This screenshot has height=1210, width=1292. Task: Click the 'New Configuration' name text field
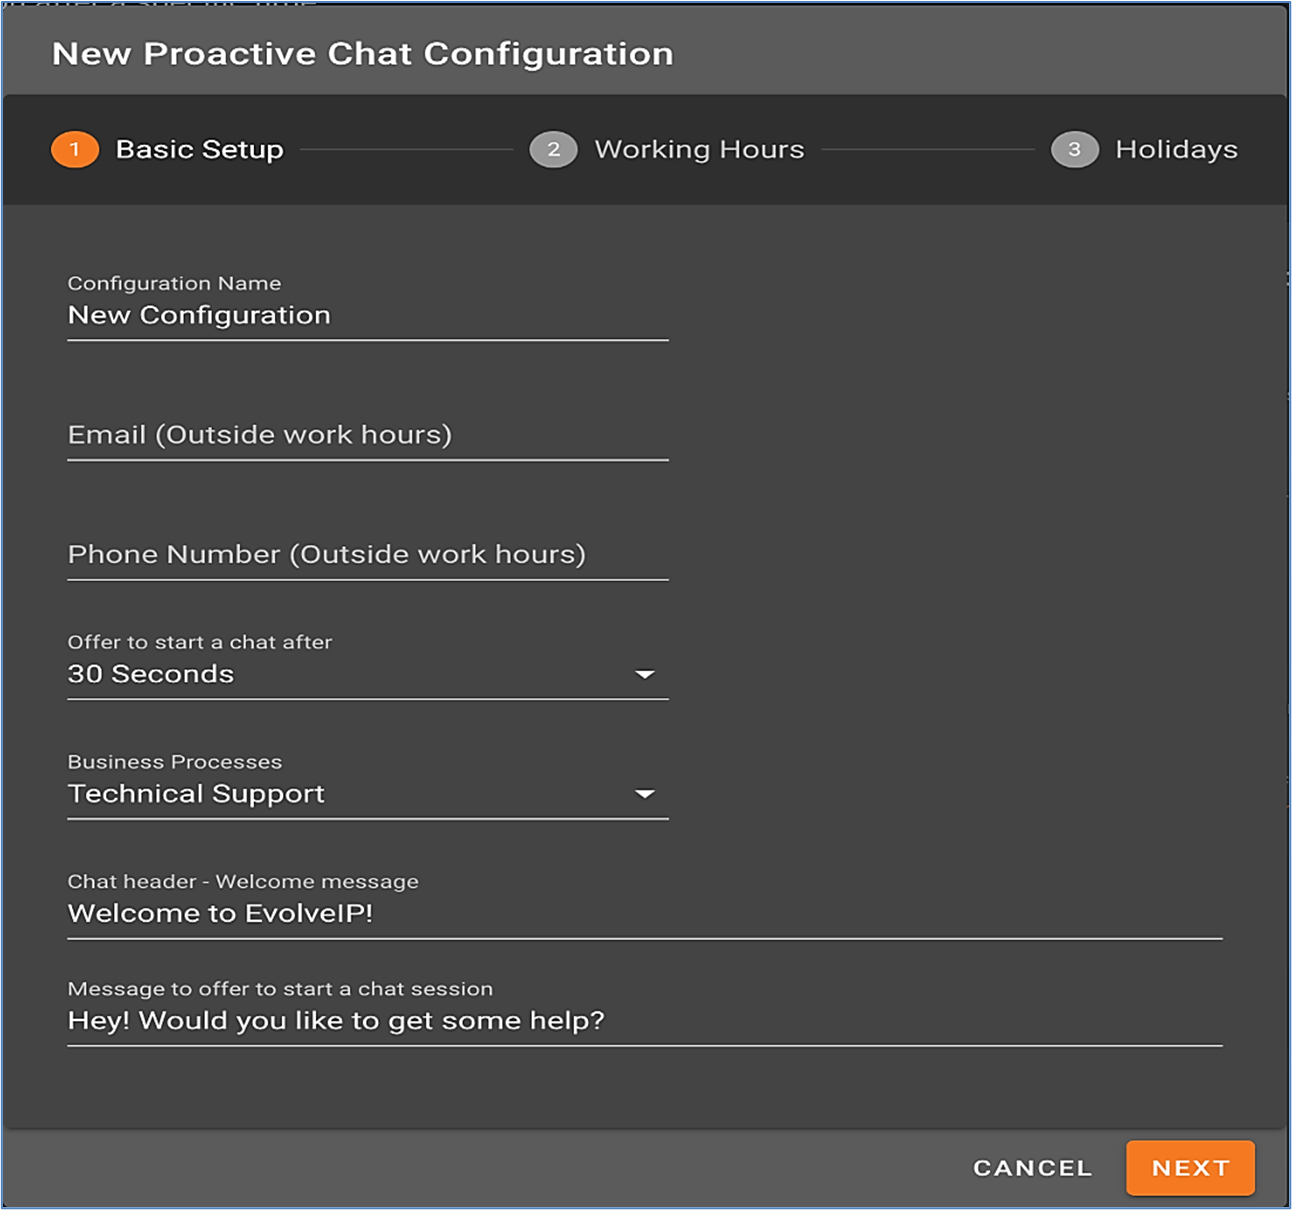366,316
